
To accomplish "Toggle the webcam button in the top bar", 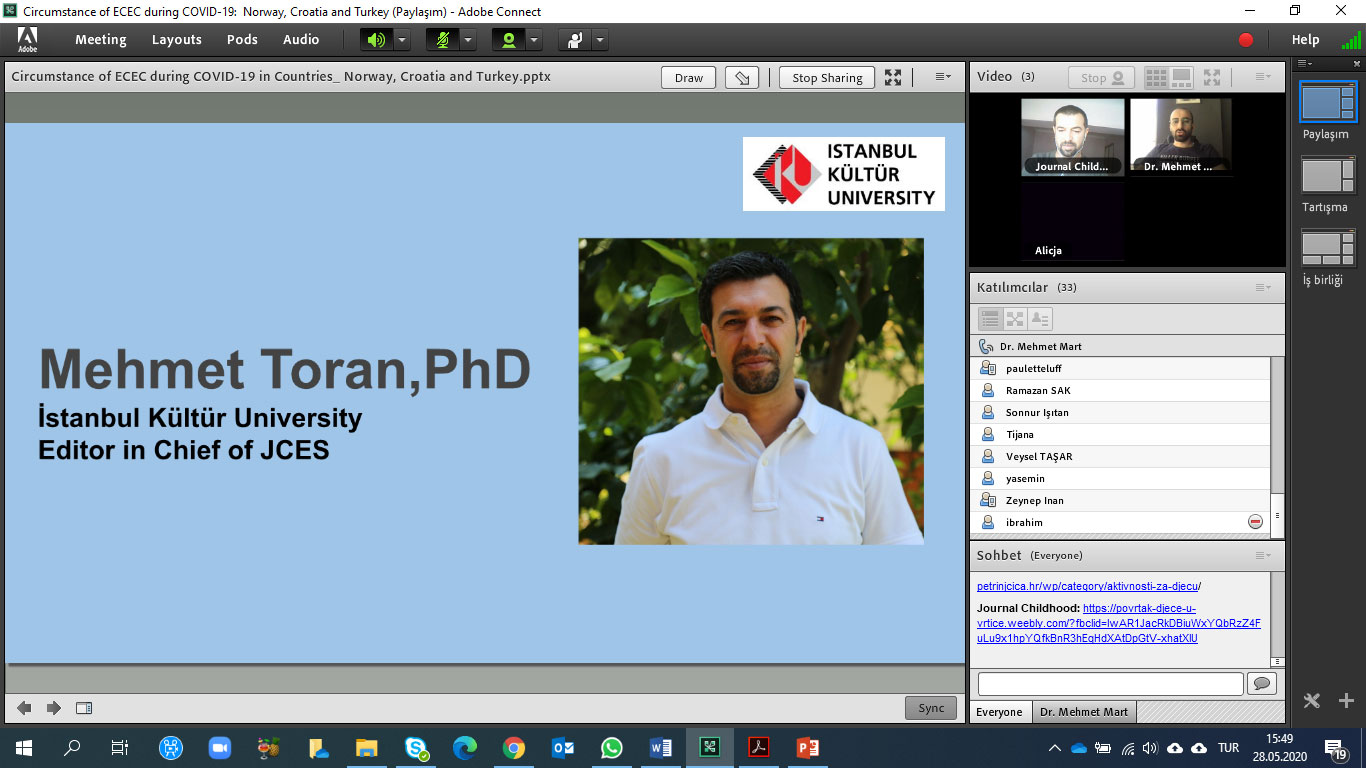I will point(509,40).
